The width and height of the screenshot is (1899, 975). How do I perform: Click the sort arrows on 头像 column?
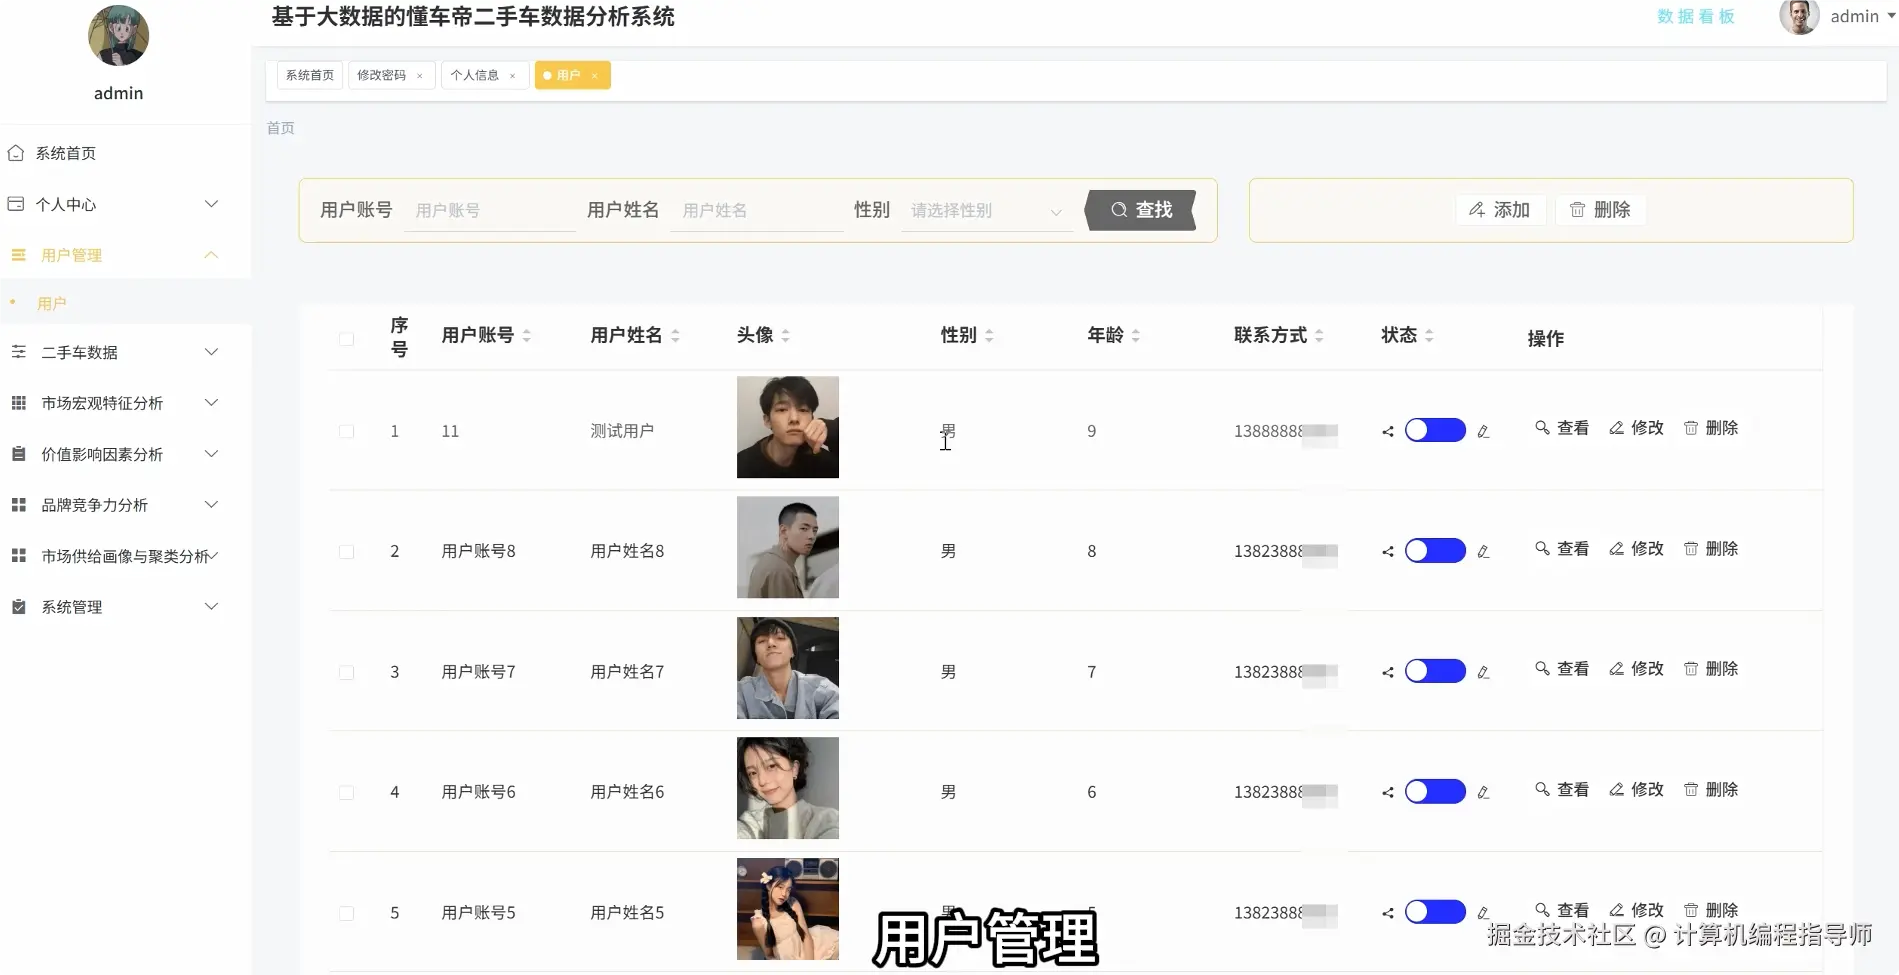pos(785,336)
